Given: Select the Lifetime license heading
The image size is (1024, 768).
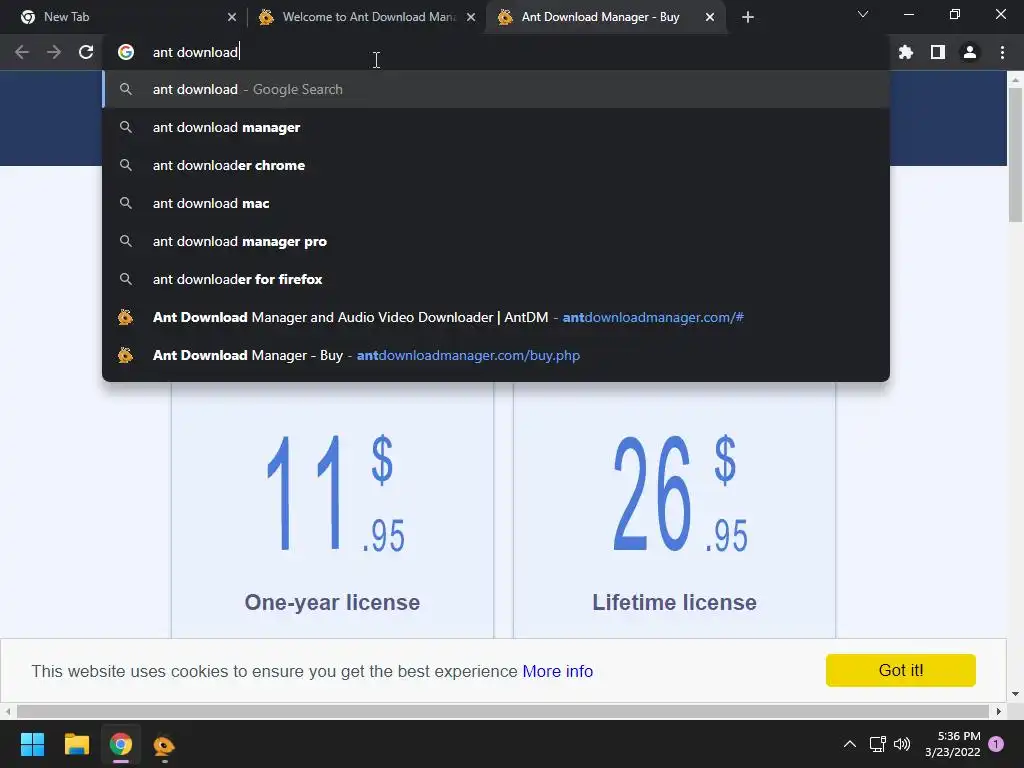Looking at the screenshot, I should [x=675, y=602].
